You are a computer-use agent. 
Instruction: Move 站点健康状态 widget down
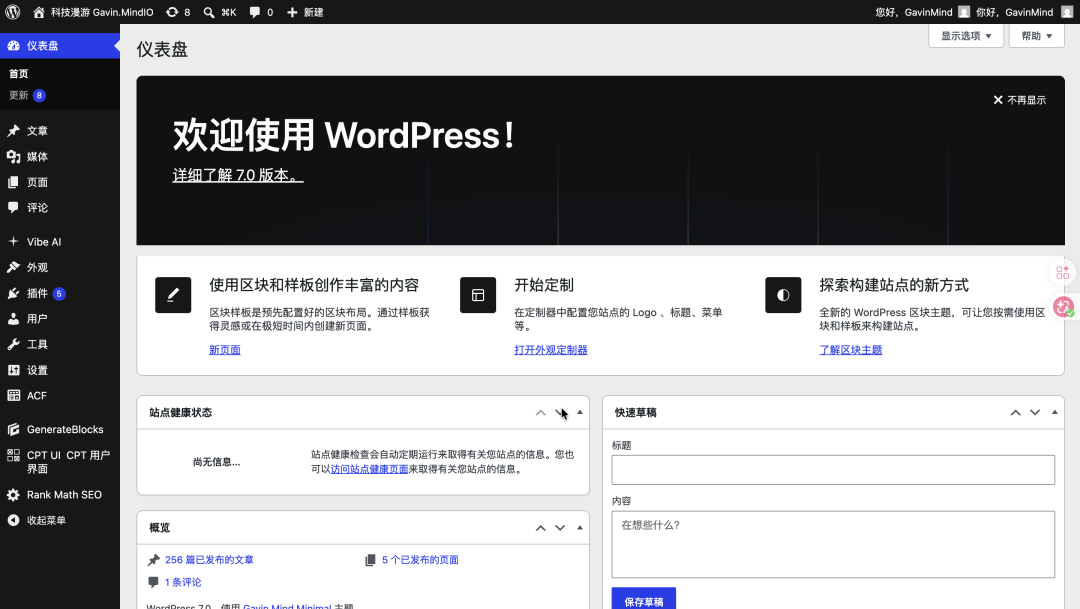560,413
